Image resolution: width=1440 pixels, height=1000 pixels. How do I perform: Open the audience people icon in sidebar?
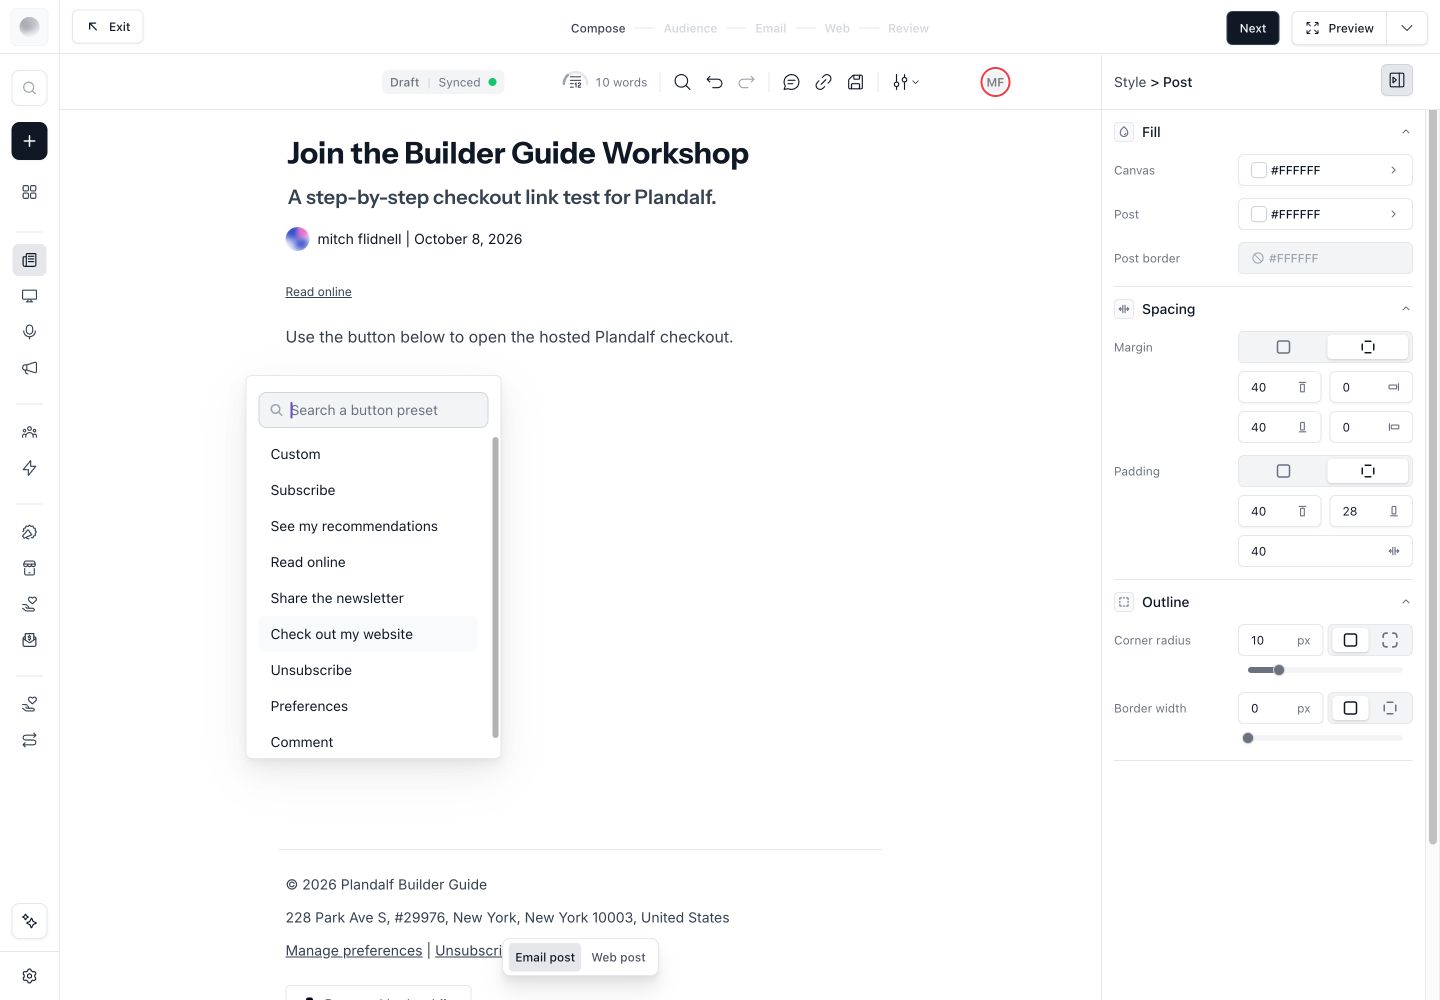click(29, 432)
